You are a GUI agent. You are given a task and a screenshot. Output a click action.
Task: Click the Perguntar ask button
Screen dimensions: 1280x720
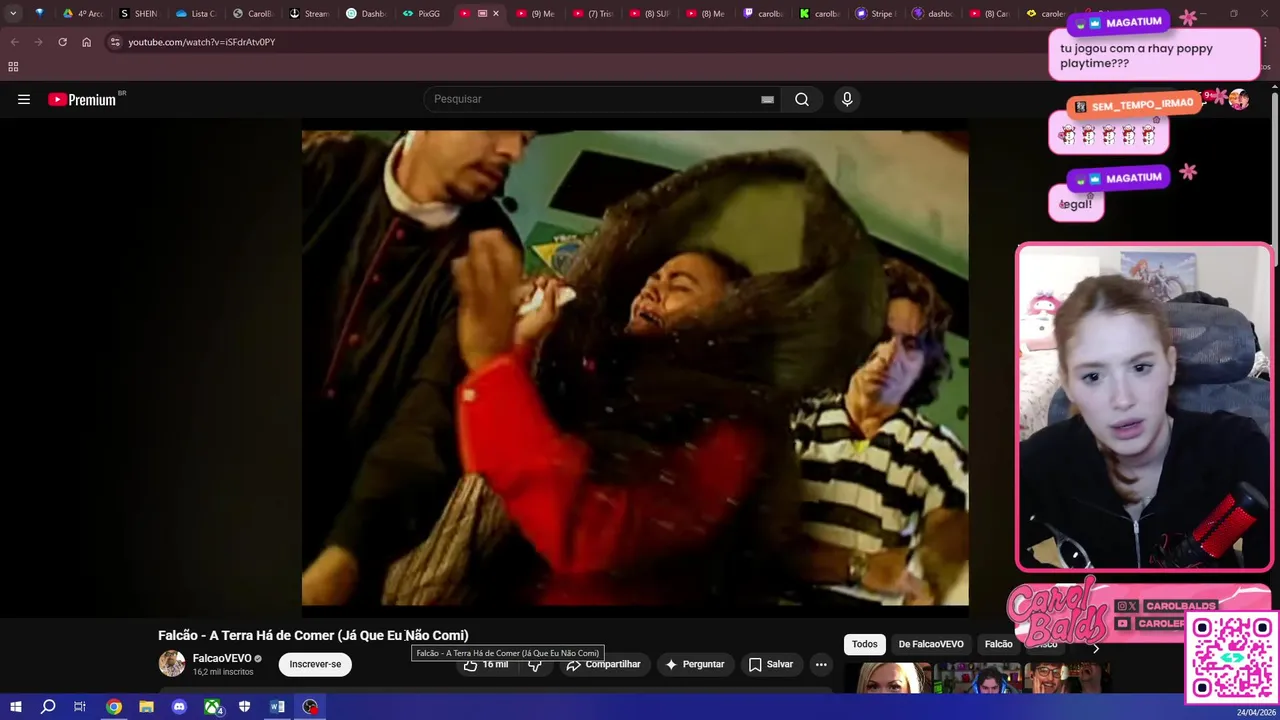[695, 664]
